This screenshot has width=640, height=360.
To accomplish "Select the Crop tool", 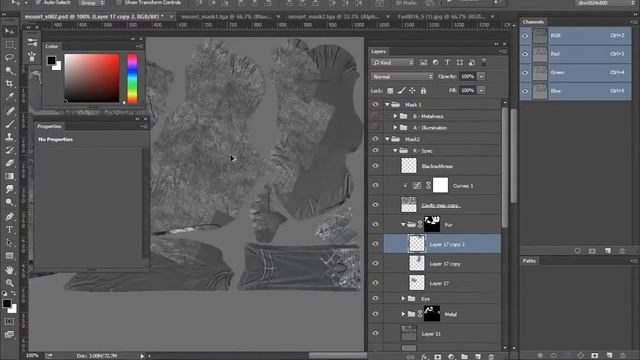I will tap(9, 84).
